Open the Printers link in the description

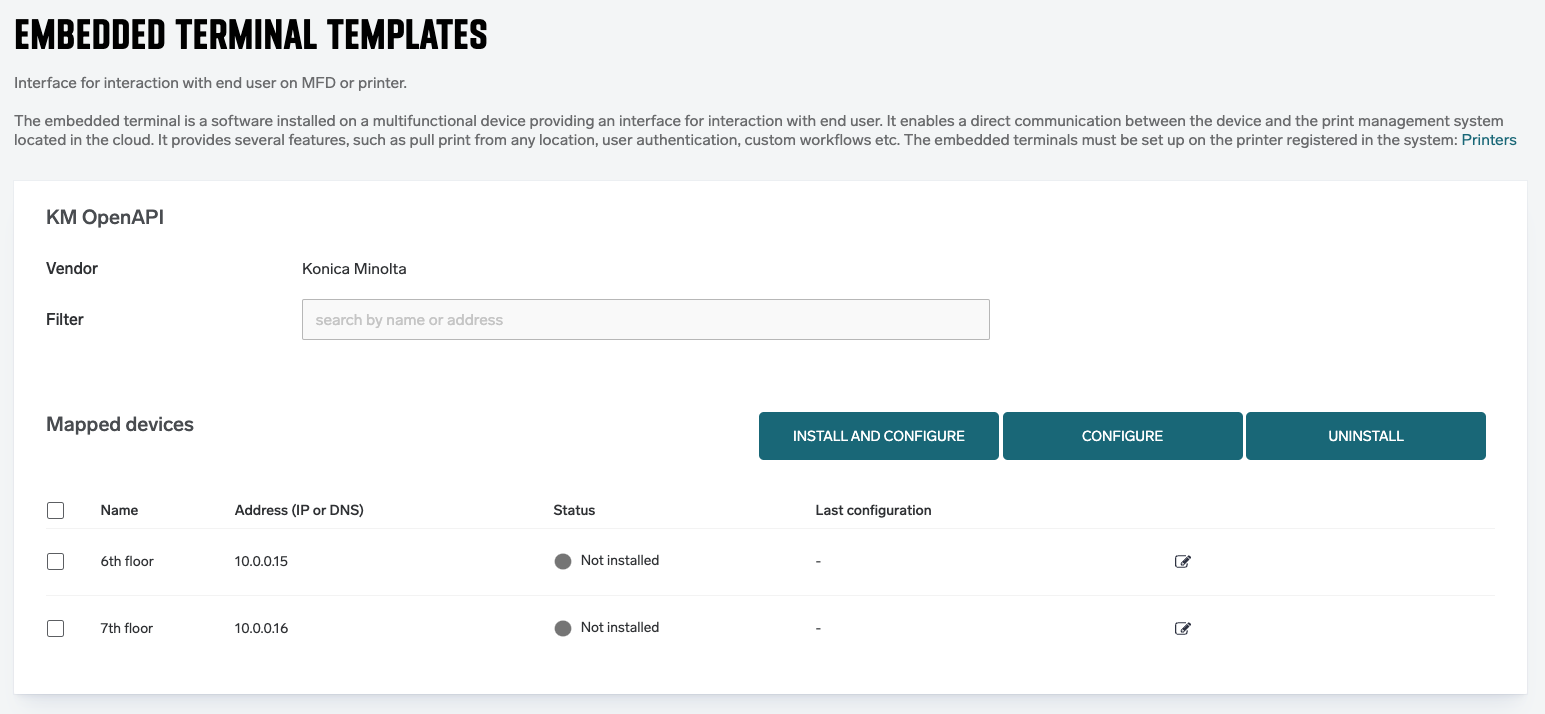click(x=1488, y=140)
